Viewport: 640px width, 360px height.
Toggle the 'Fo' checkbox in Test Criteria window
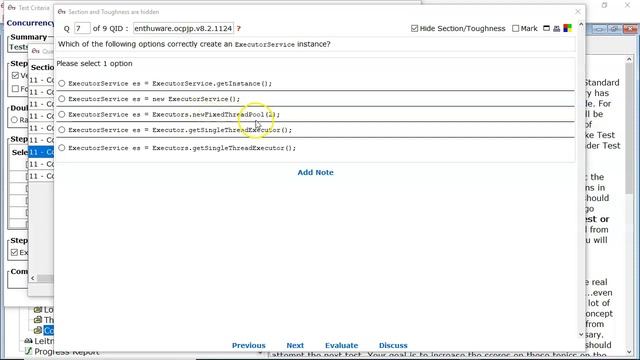[16, 89]
